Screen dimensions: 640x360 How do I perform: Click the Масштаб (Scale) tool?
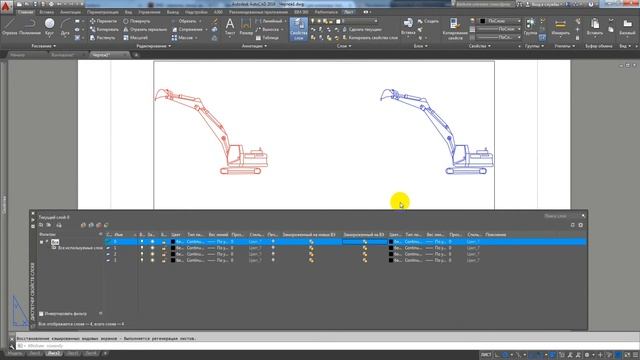tap(135, 38)
